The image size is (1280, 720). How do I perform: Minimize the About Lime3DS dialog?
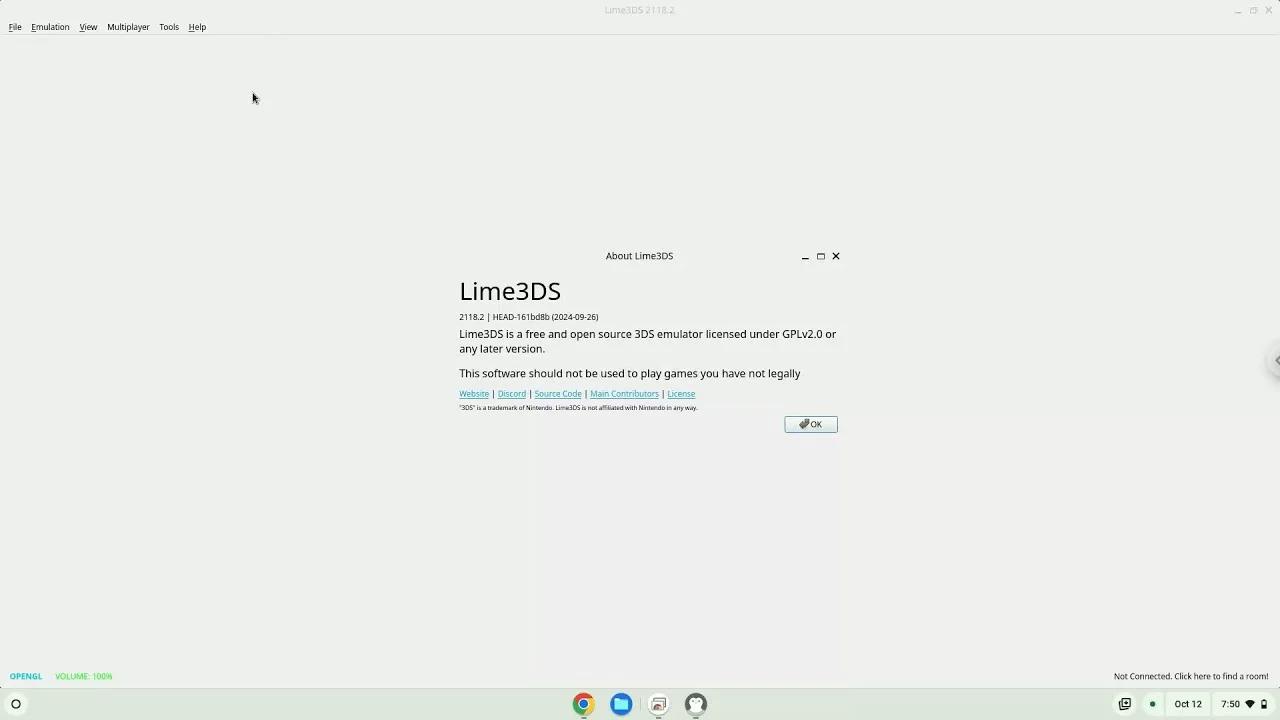(x=805, y=256)
